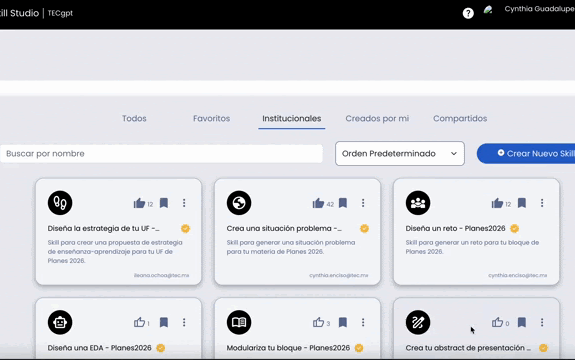This screenshot has width=575, height=360.
Task: Open the 'Diseña una EDA - Planes2026' skill title
Action: (x=99, y=348)
